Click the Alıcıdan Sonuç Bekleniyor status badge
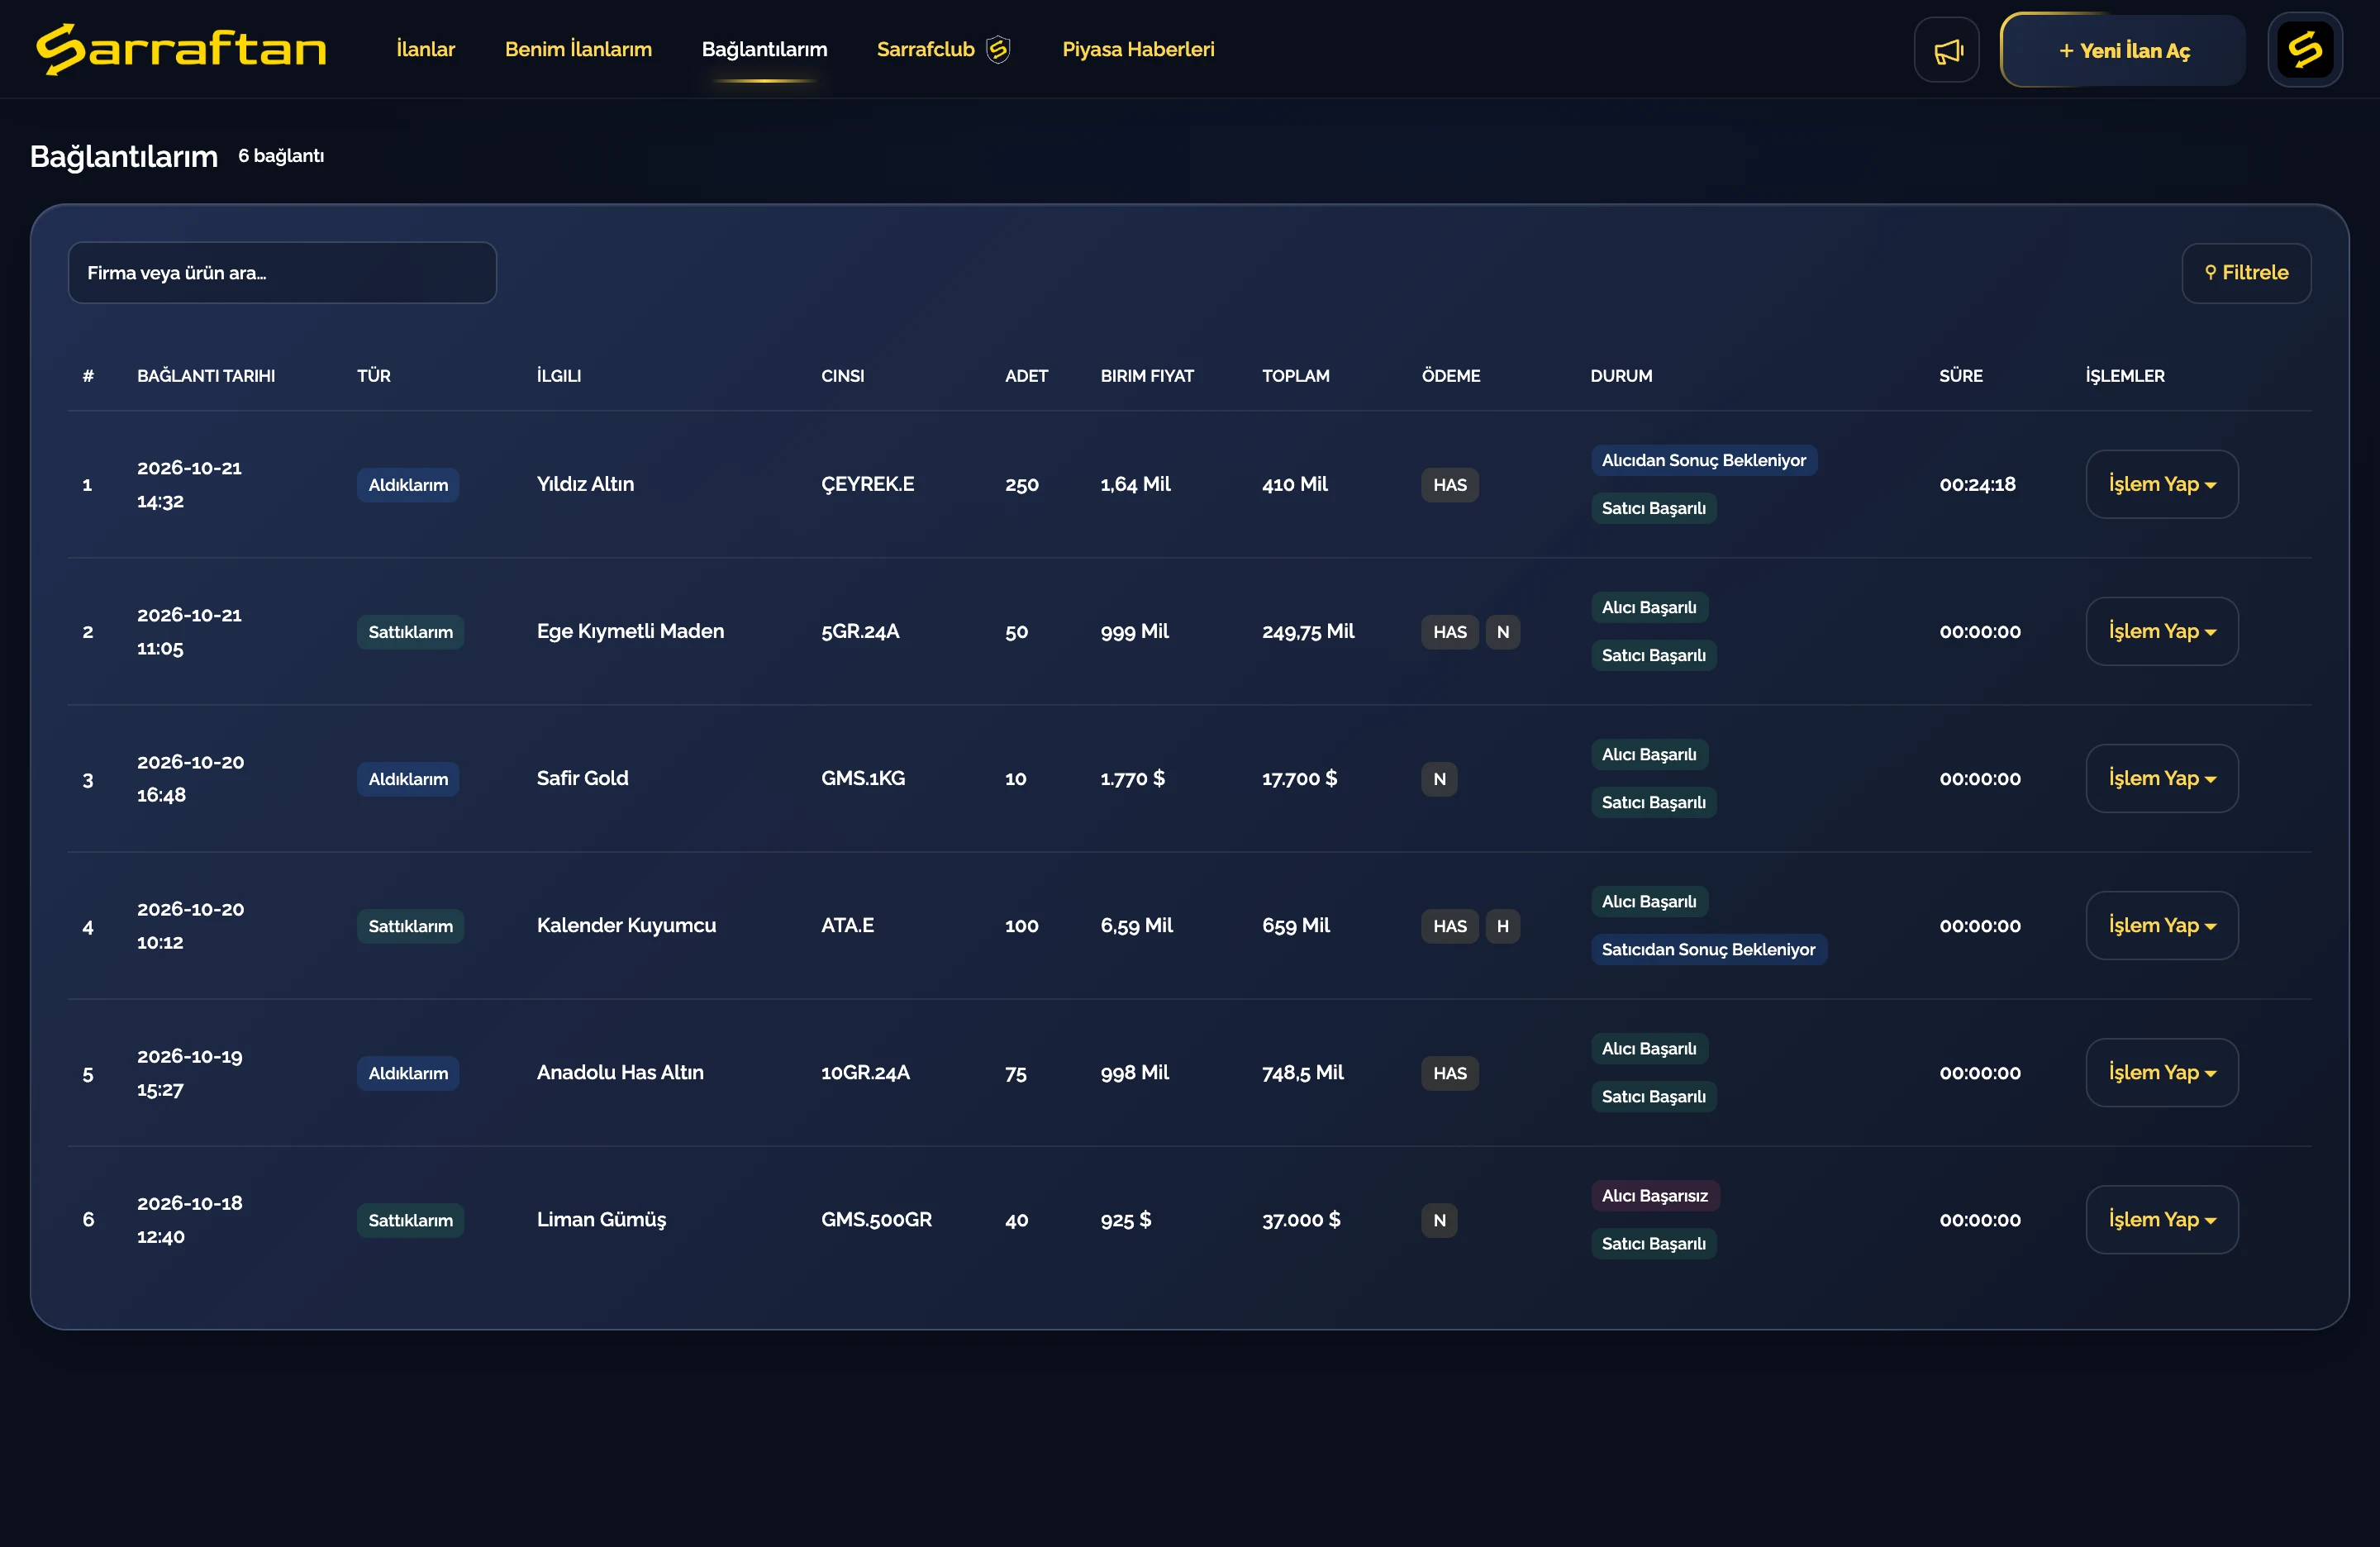Viewport: 2380px width, 1547px height. (1703, 460)
